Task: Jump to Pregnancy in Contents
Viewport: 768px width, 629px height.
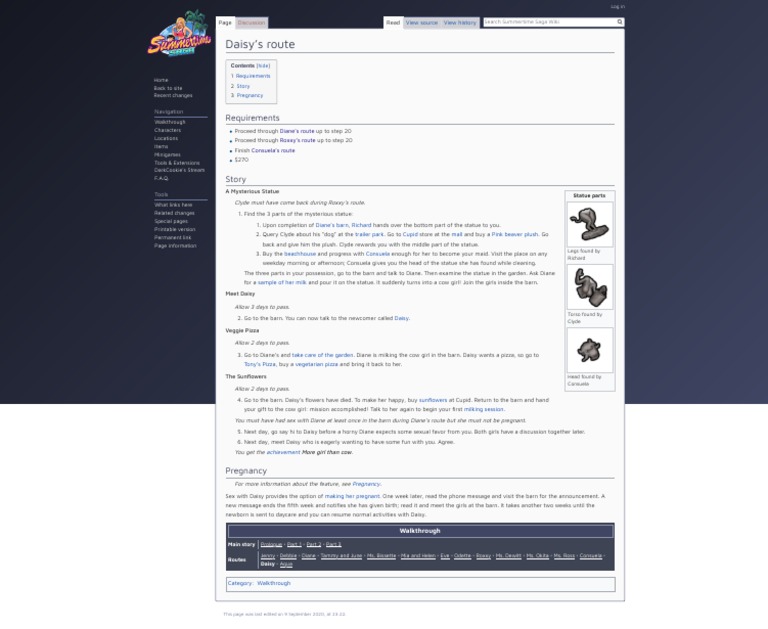Action: (250, 96)
